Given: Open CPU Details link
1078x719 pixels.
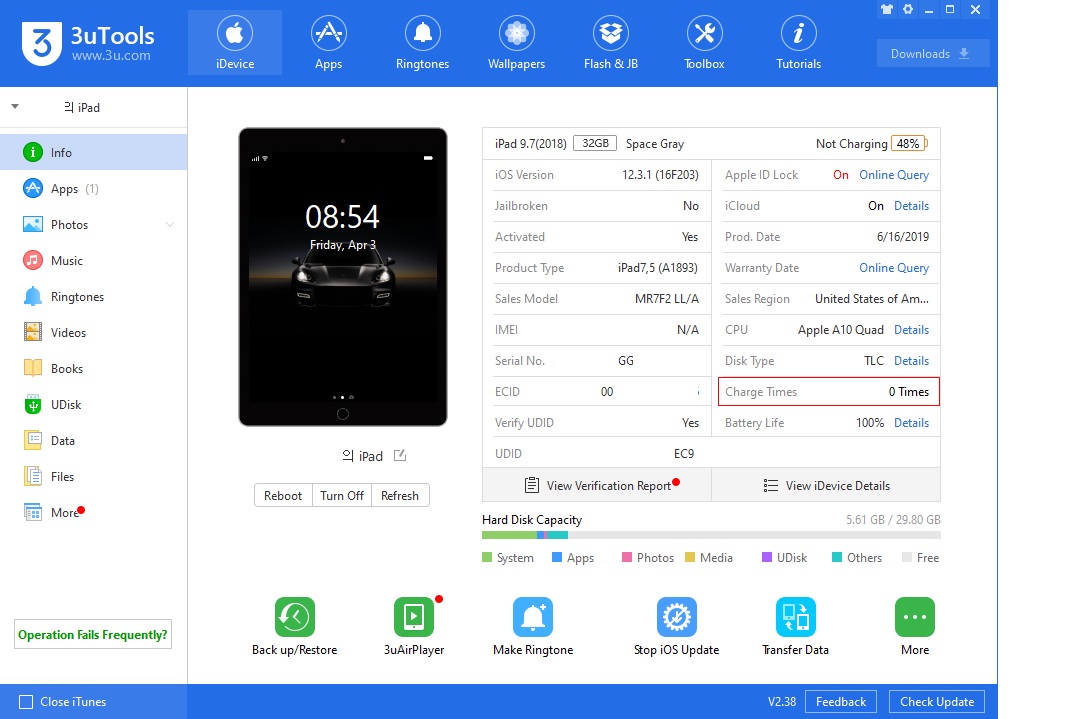Looking at the screenshot, I should coord(911,329).
